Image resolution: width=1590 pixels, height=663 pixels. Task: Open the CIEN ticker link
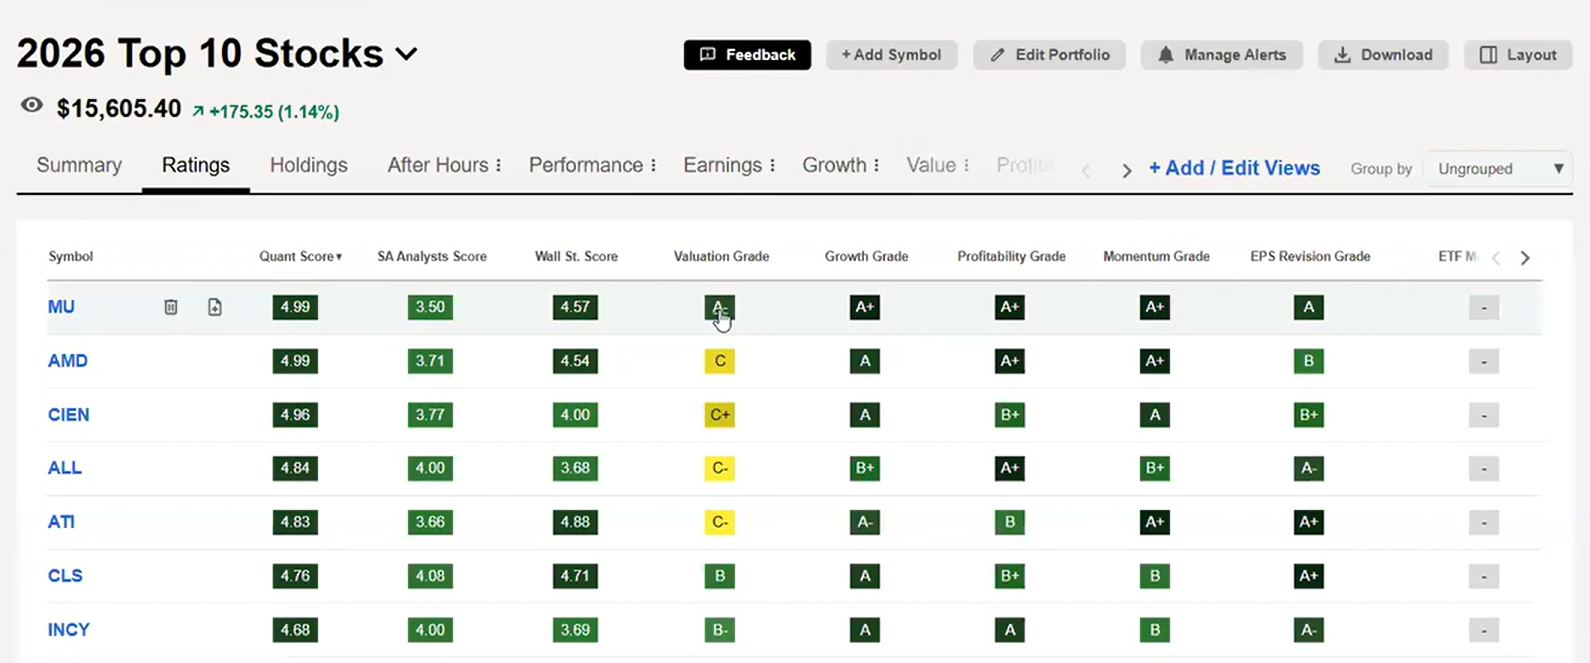[x=69, y=415]
